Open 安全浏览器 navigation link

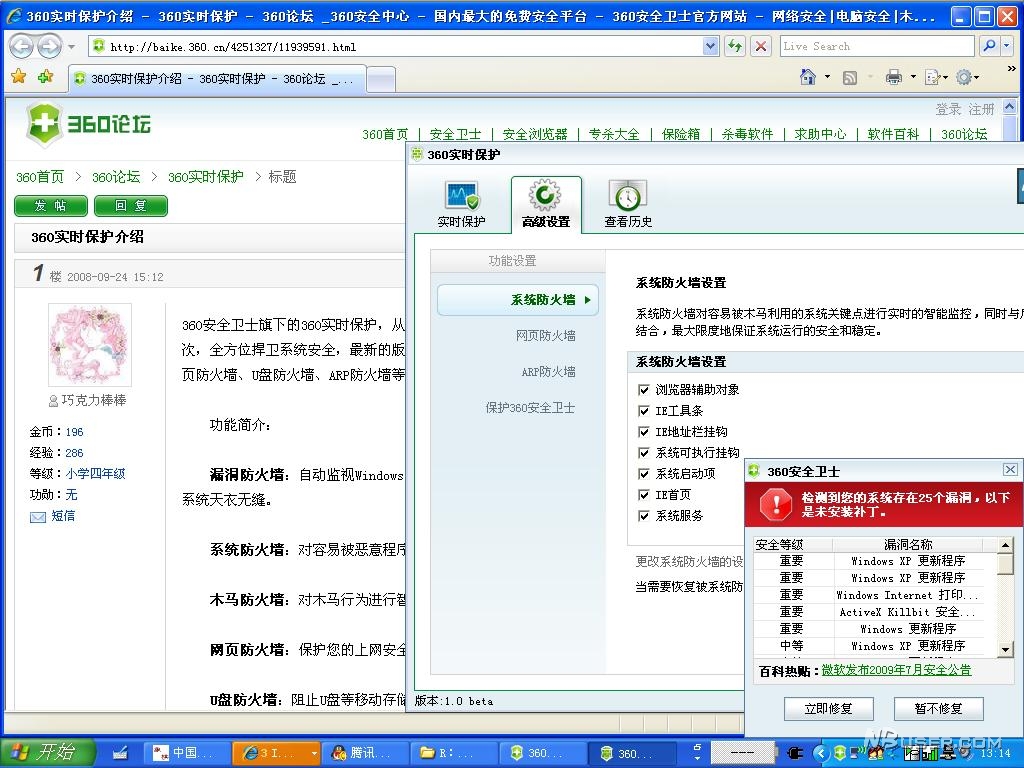coord(535,134)
